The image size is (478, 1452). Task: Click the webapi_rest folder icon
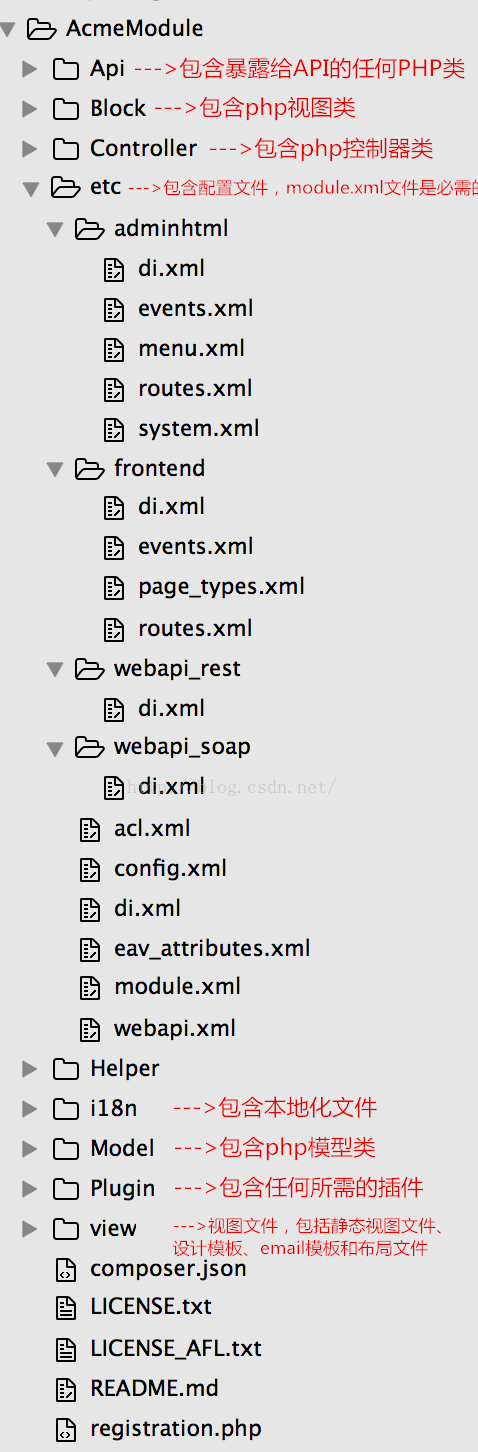90,668
